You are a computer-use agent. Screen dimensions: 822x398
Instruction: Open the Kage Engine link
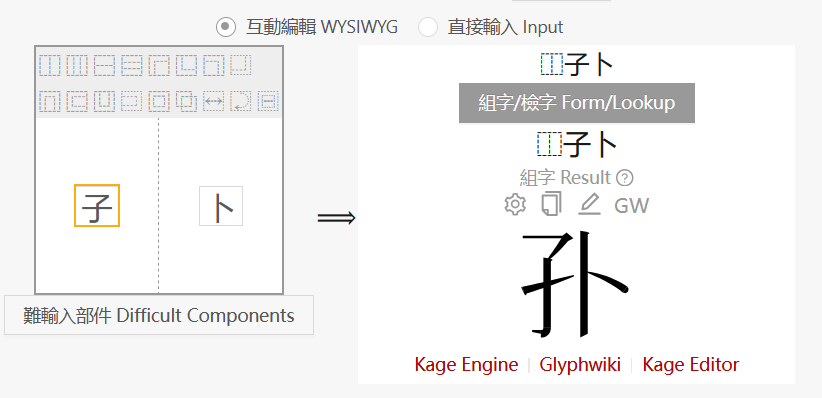[x=466, y=364]
